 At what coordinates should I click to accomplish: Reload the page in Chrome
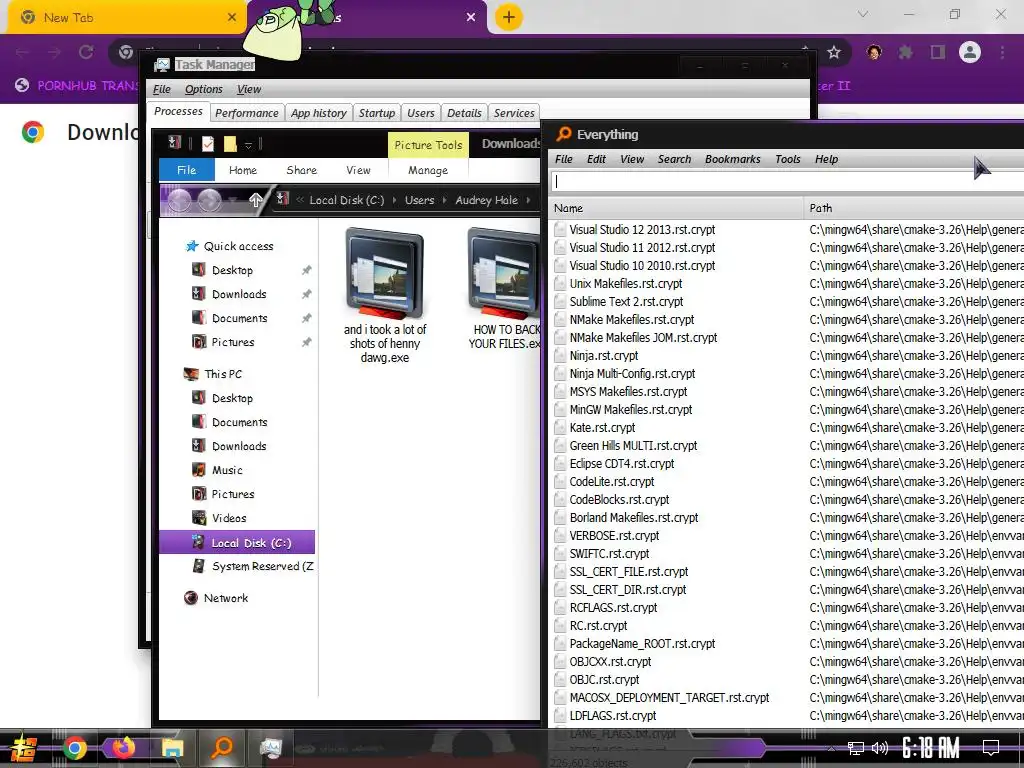coord(86,52)
